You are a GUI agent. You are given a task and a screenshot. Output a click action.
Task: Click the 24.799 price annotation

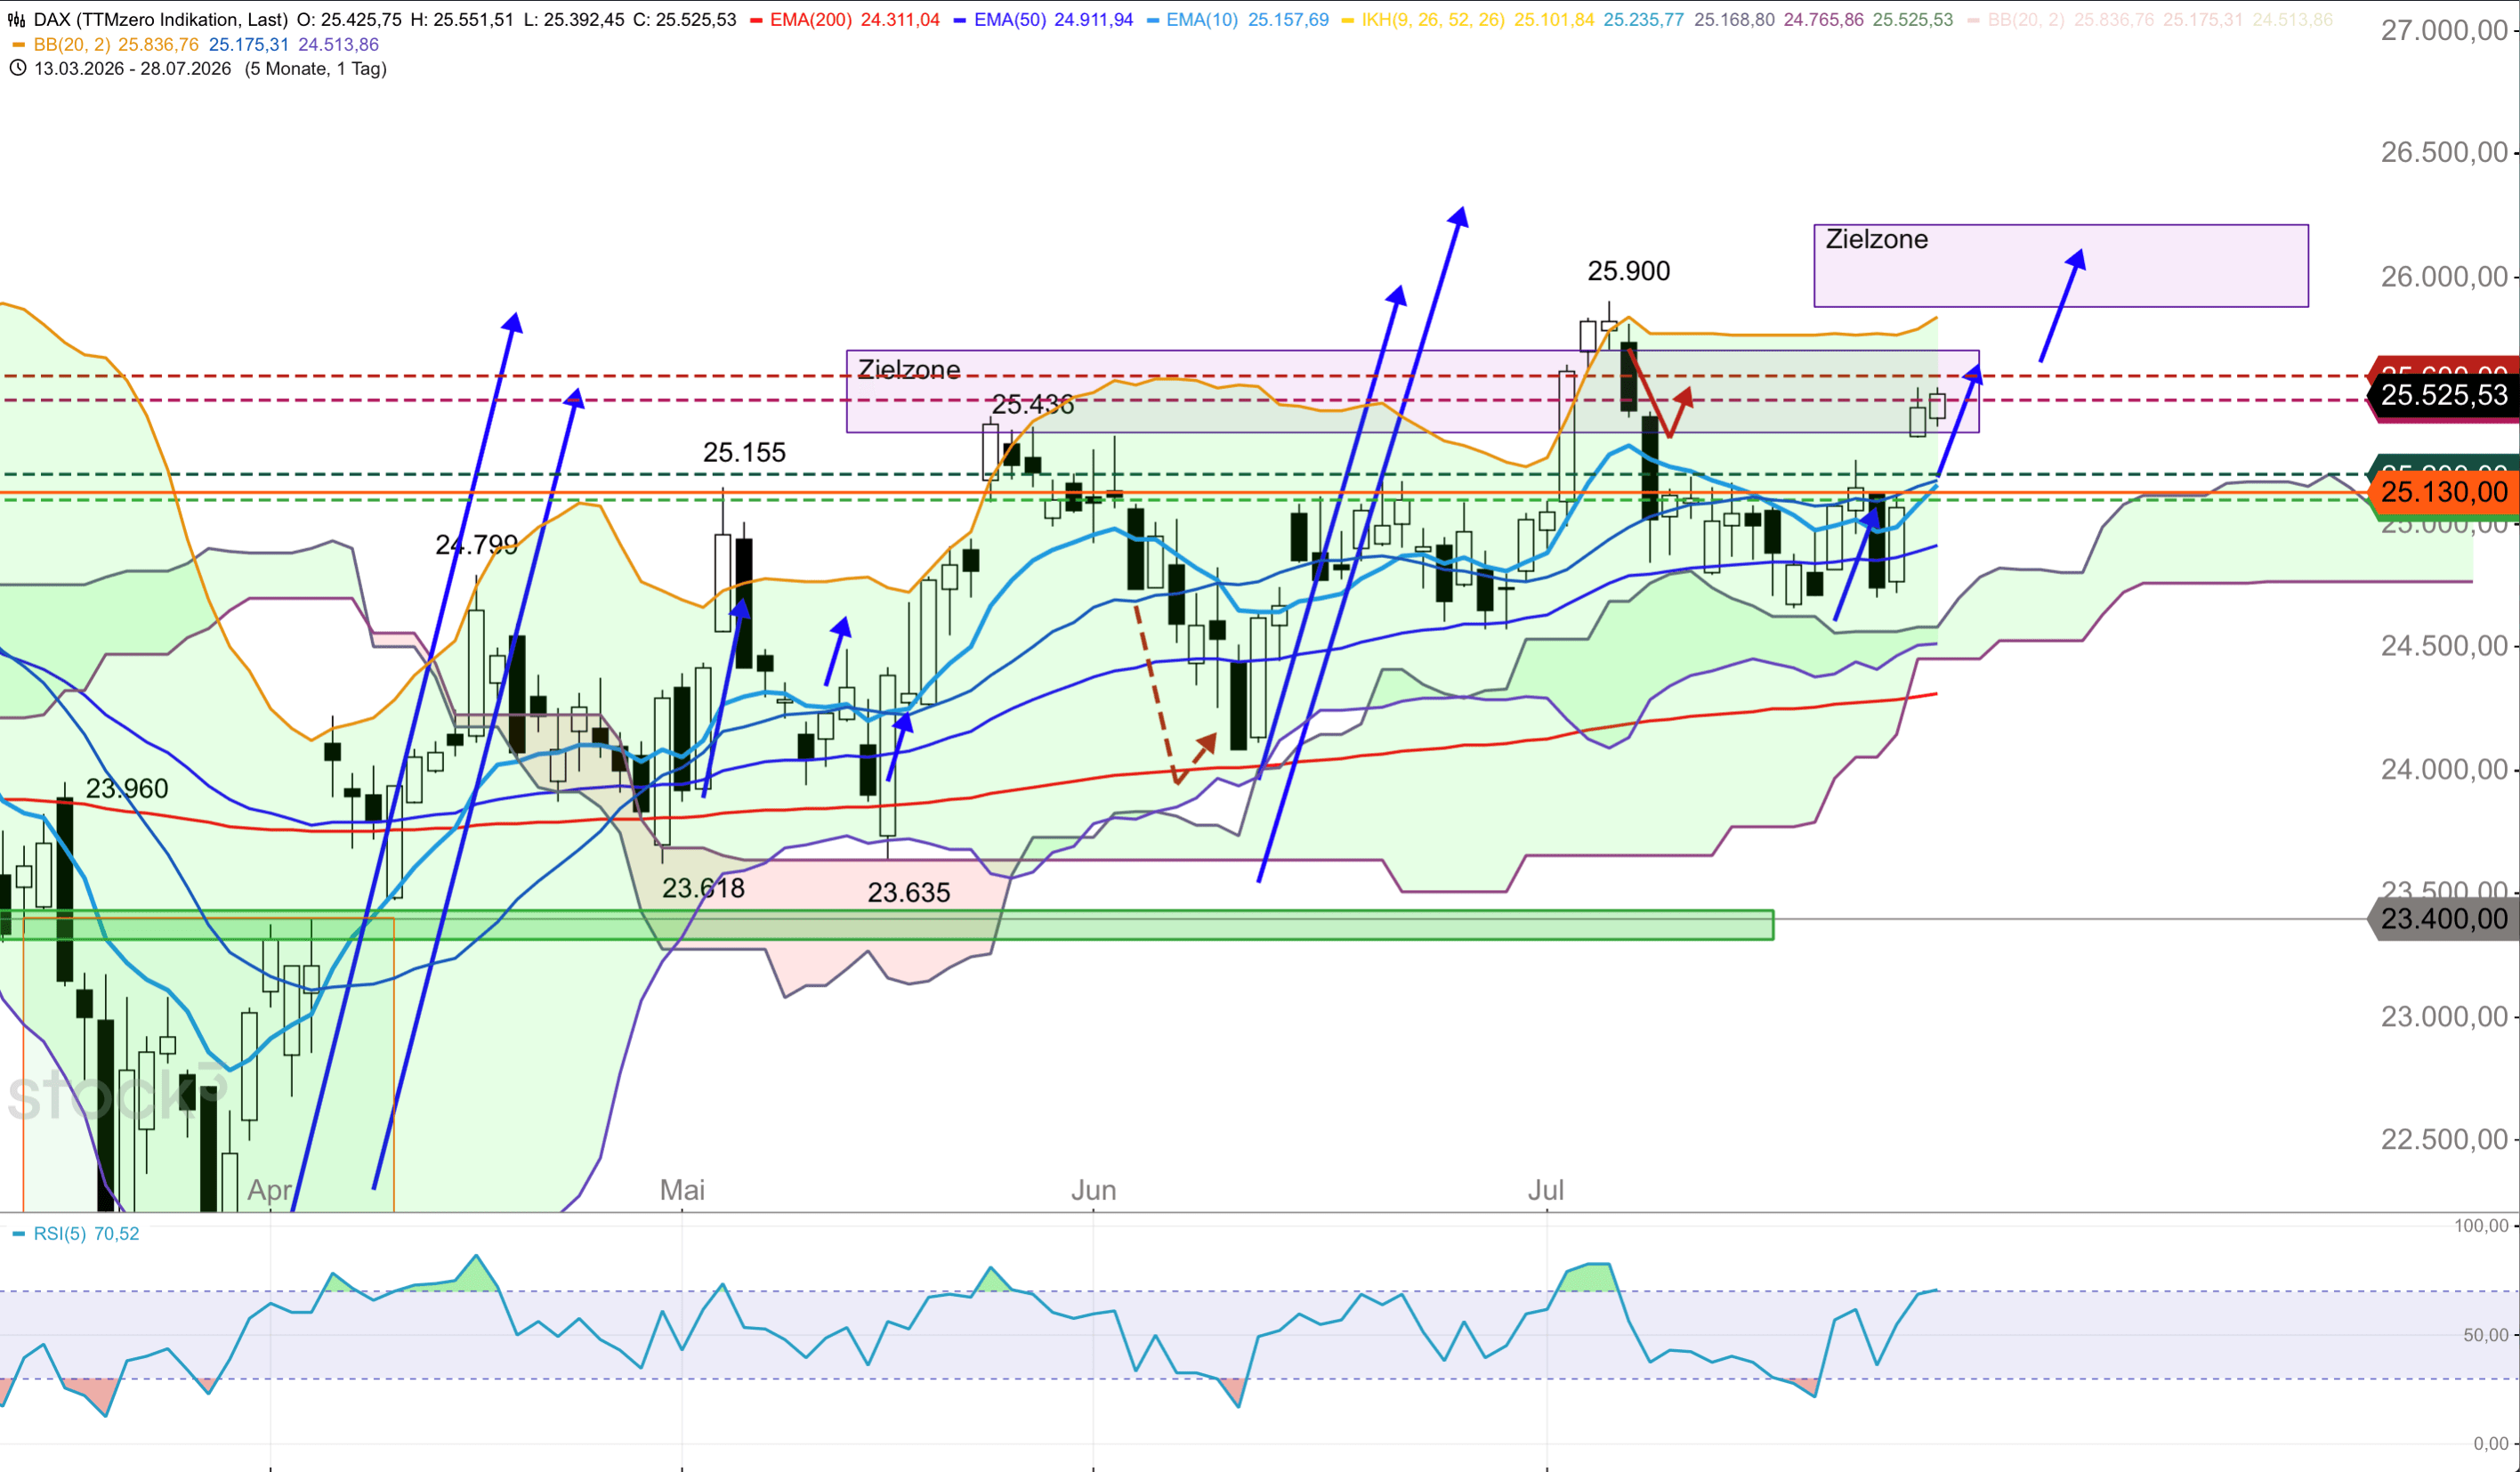coord(476,545)
